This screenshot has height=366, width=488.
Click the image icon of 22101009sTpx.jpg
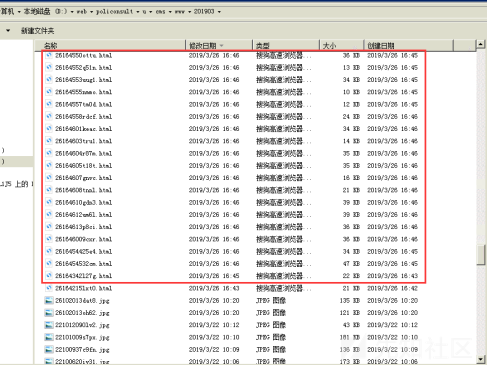click(49, 337)
